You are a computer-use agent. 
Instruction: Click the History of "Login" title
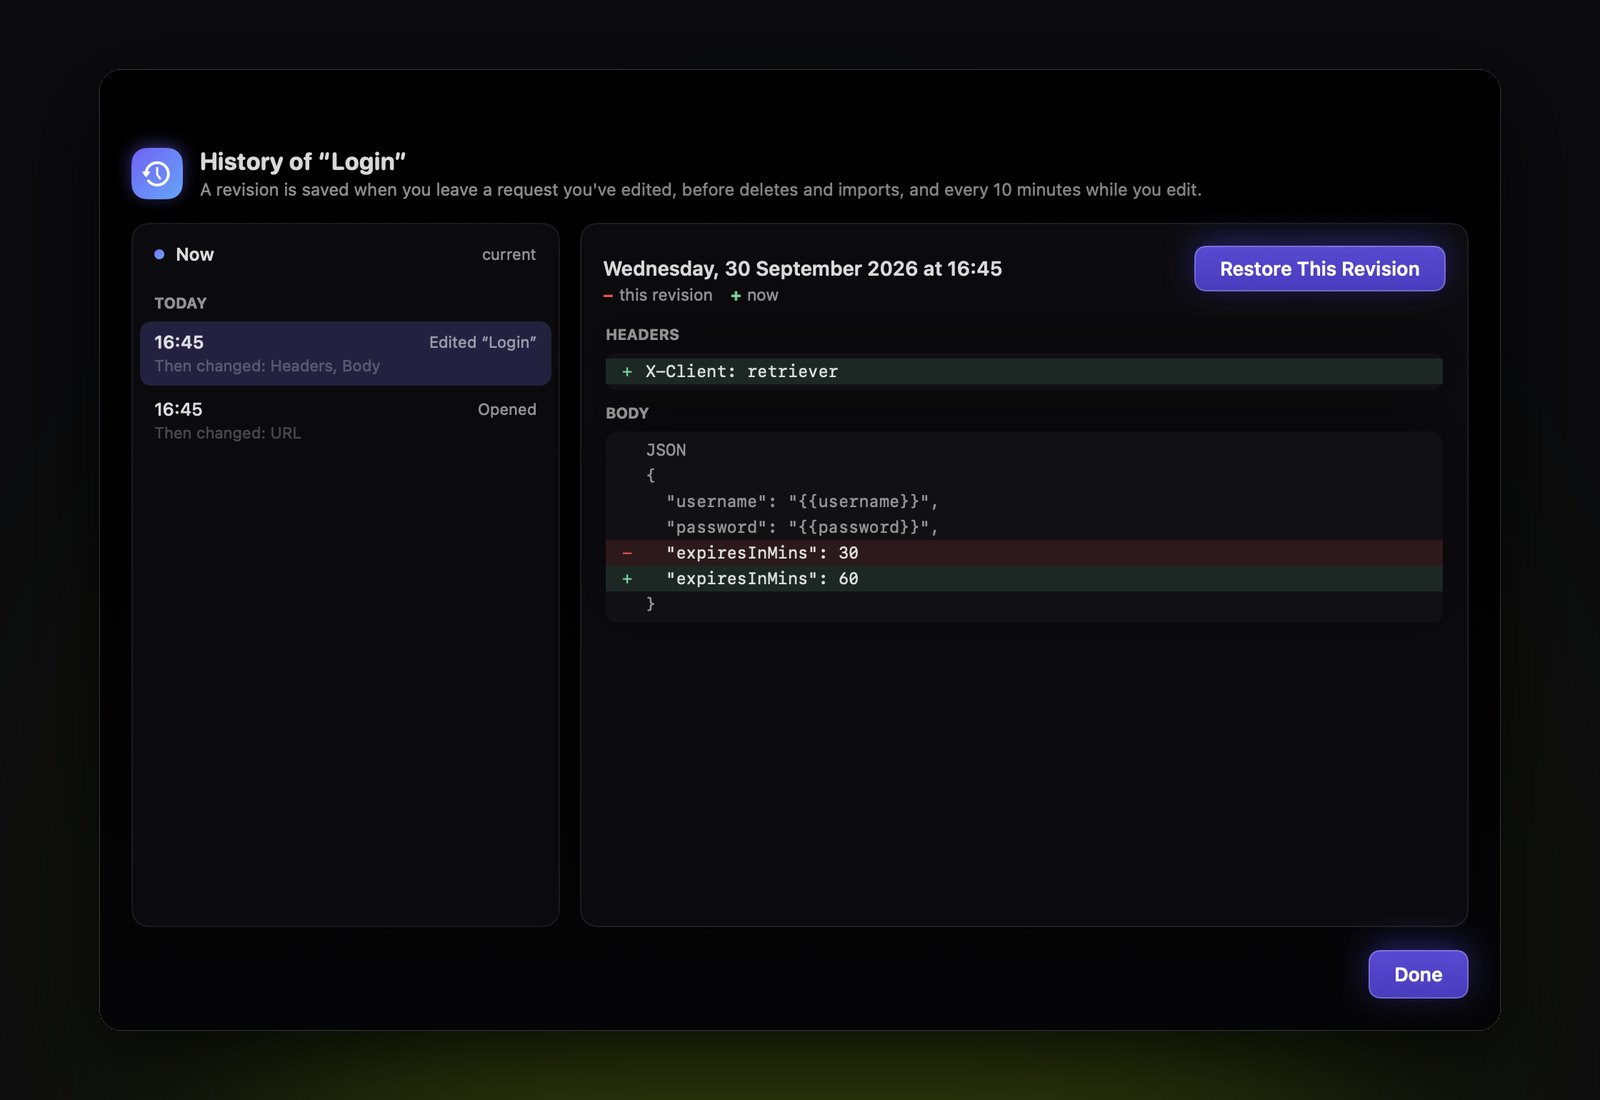click(303, 162)
